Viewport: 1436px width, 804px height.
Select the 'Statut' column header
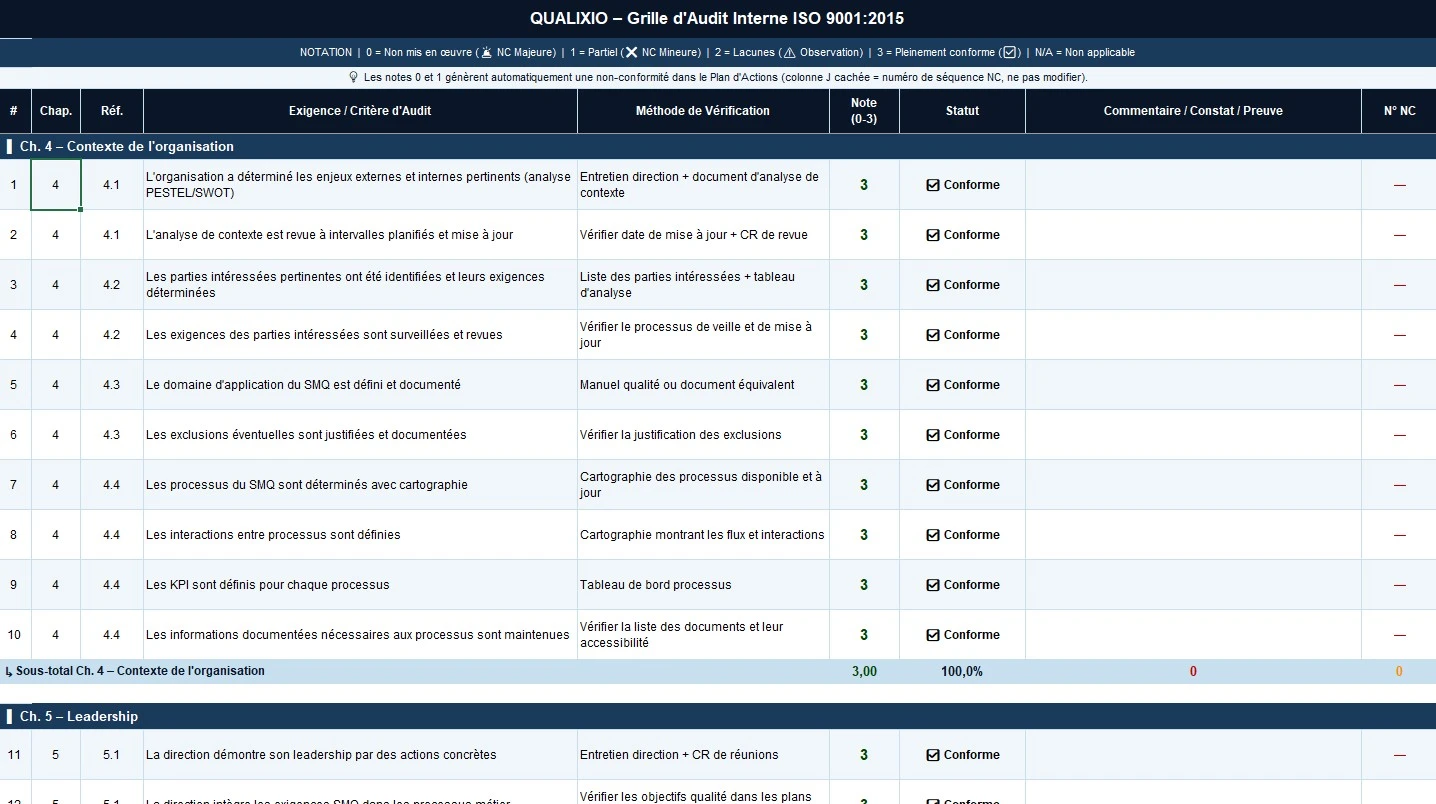coord(962,111)
